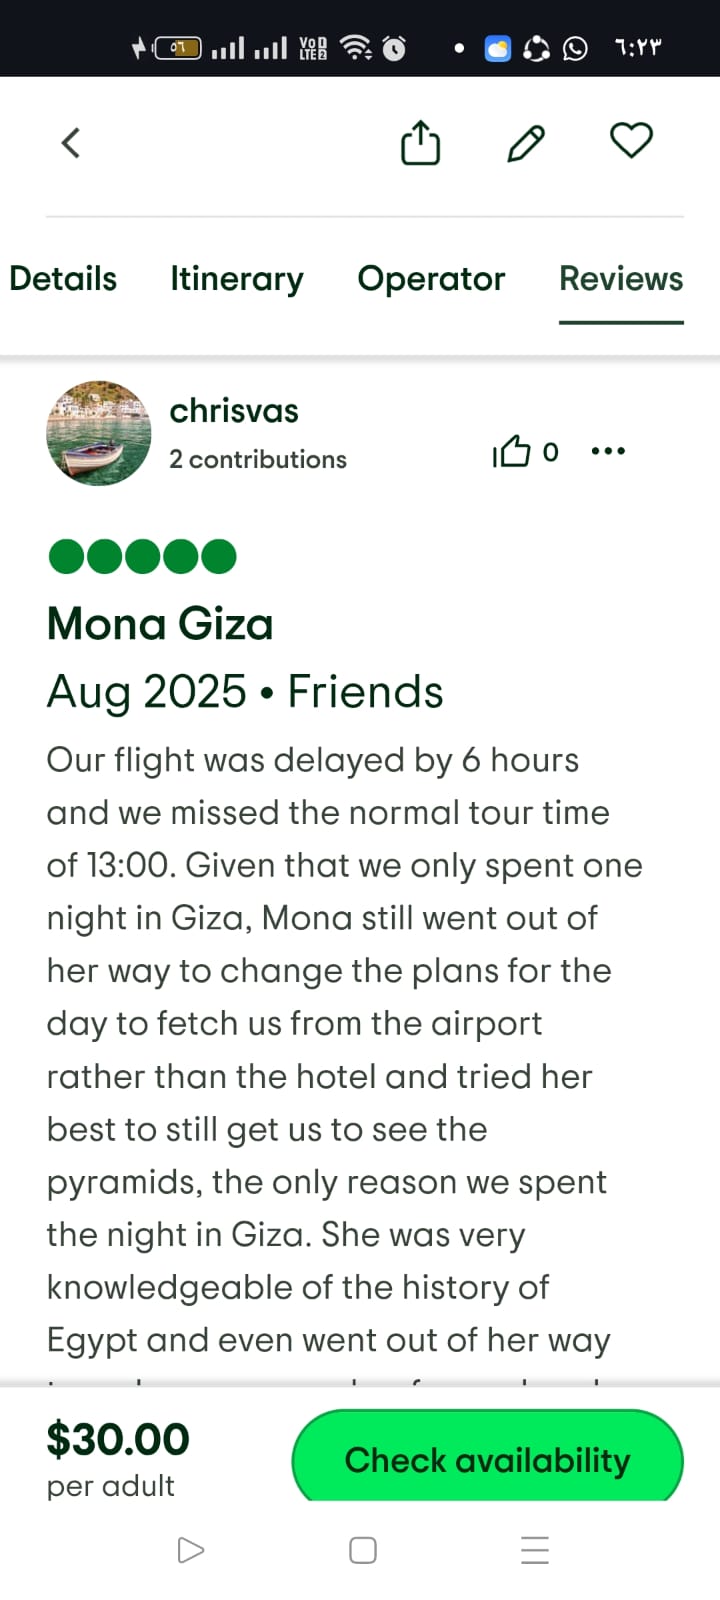The width and height of the screenshot is (720, 1600).
Task: Switch to the Itinerary tab
Action: point(237,278)
